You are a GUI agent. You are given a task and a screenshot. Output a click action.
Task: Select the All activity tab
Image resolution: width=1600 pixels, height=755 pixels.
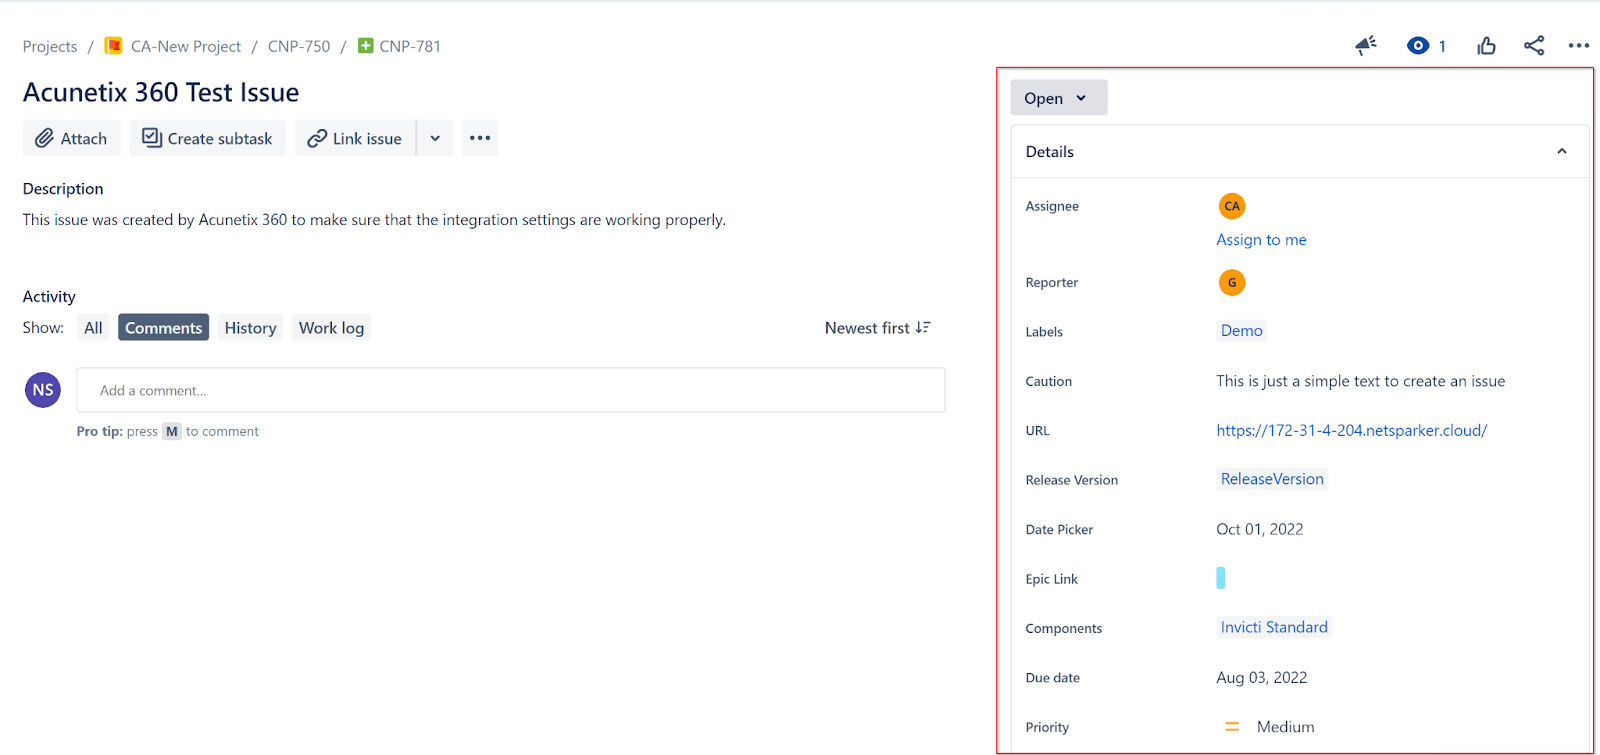click(93, 328)
